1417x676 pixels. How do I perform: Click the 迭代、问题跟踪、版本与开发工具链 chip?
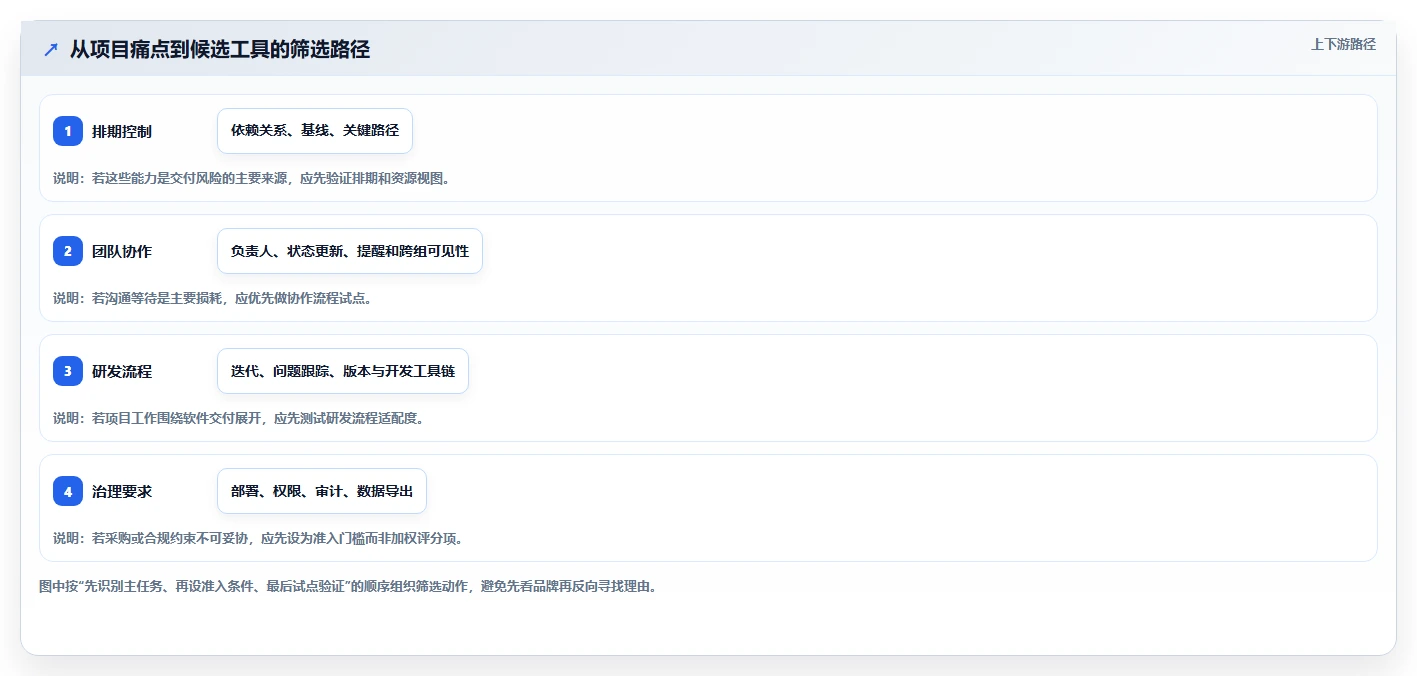343,371
